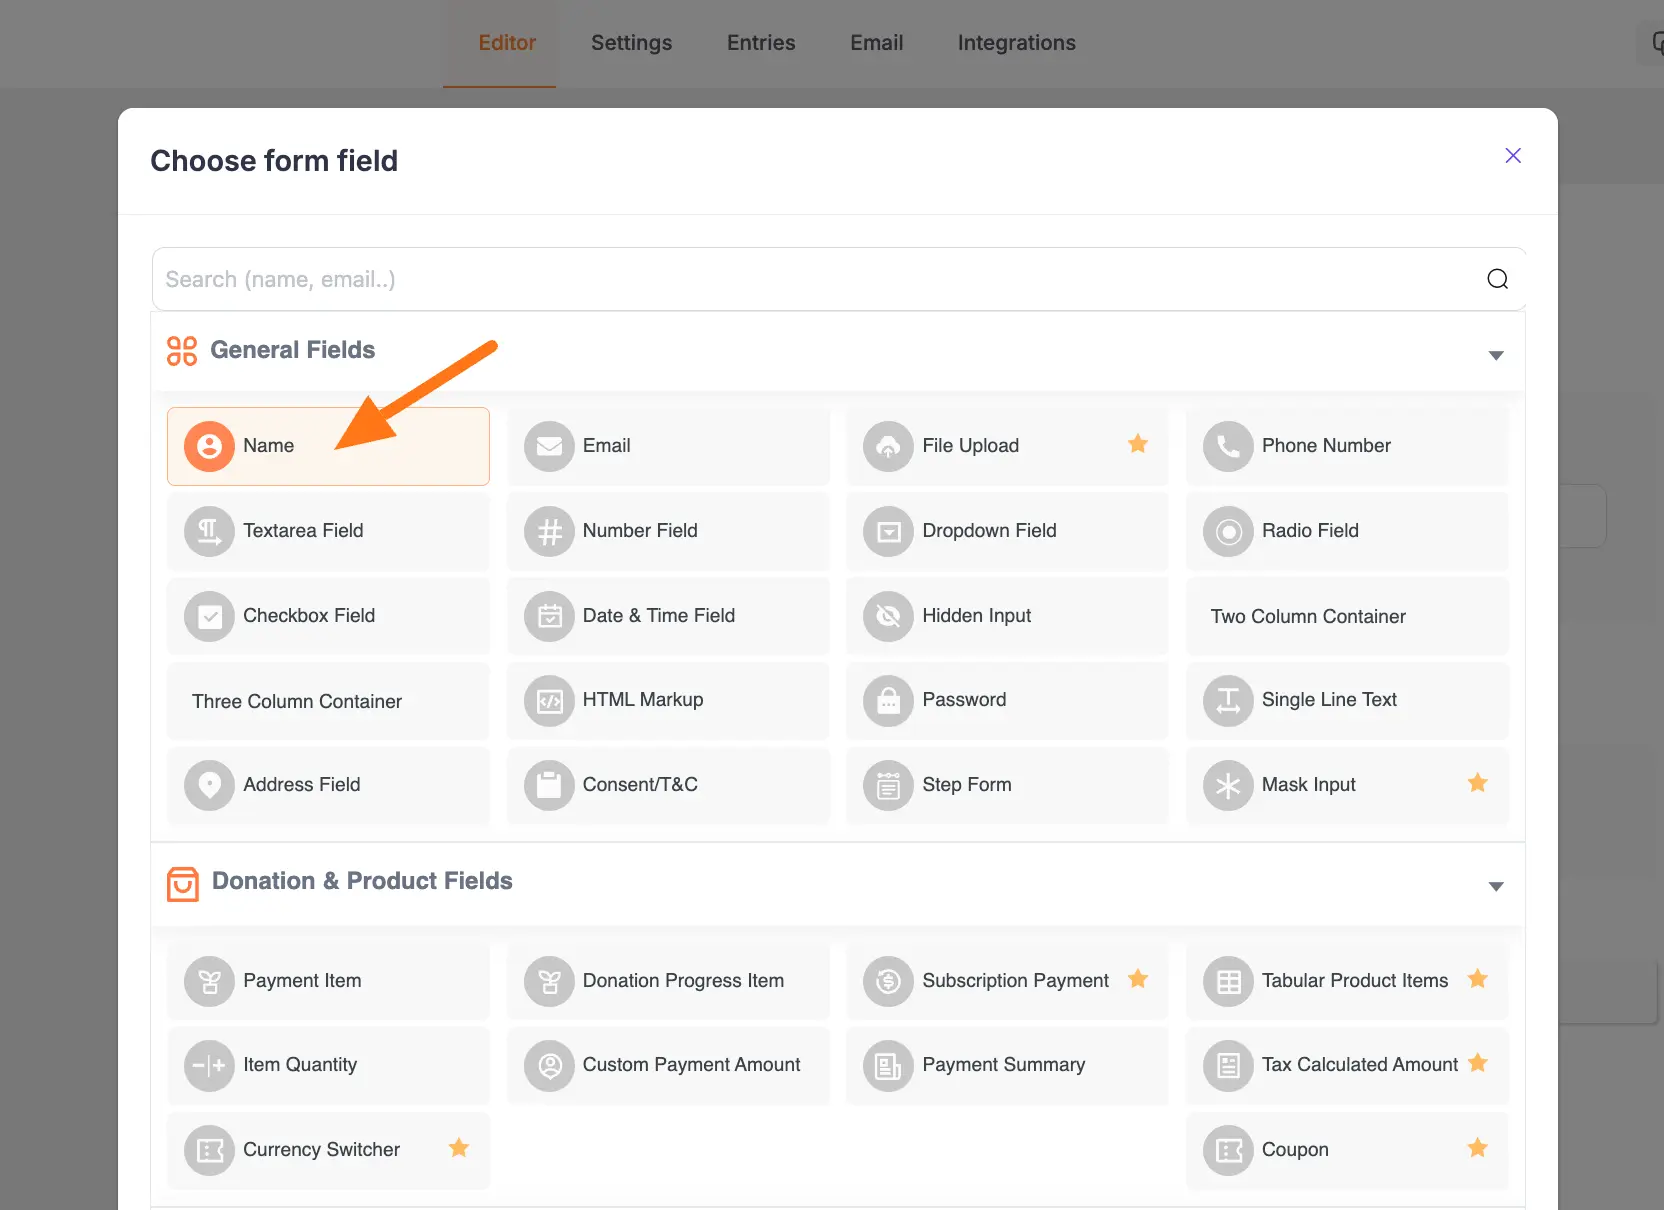Go to the Integrations tab
The image size is (1664, 1210).
coord(1016,43)
